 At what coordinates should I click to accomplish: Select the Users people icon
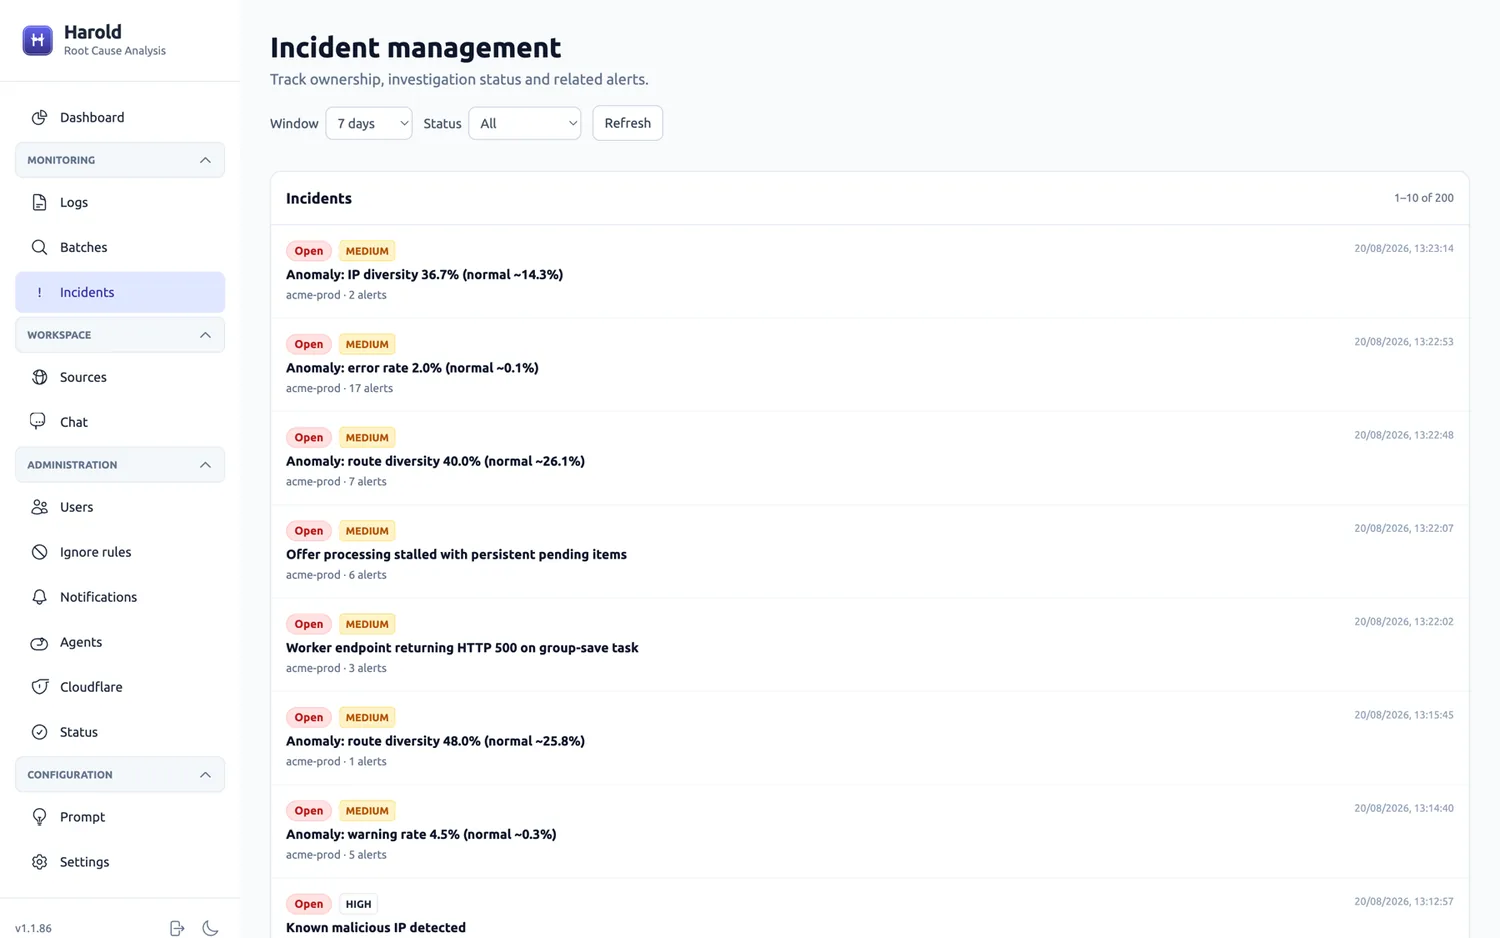(x=39, y=507)
